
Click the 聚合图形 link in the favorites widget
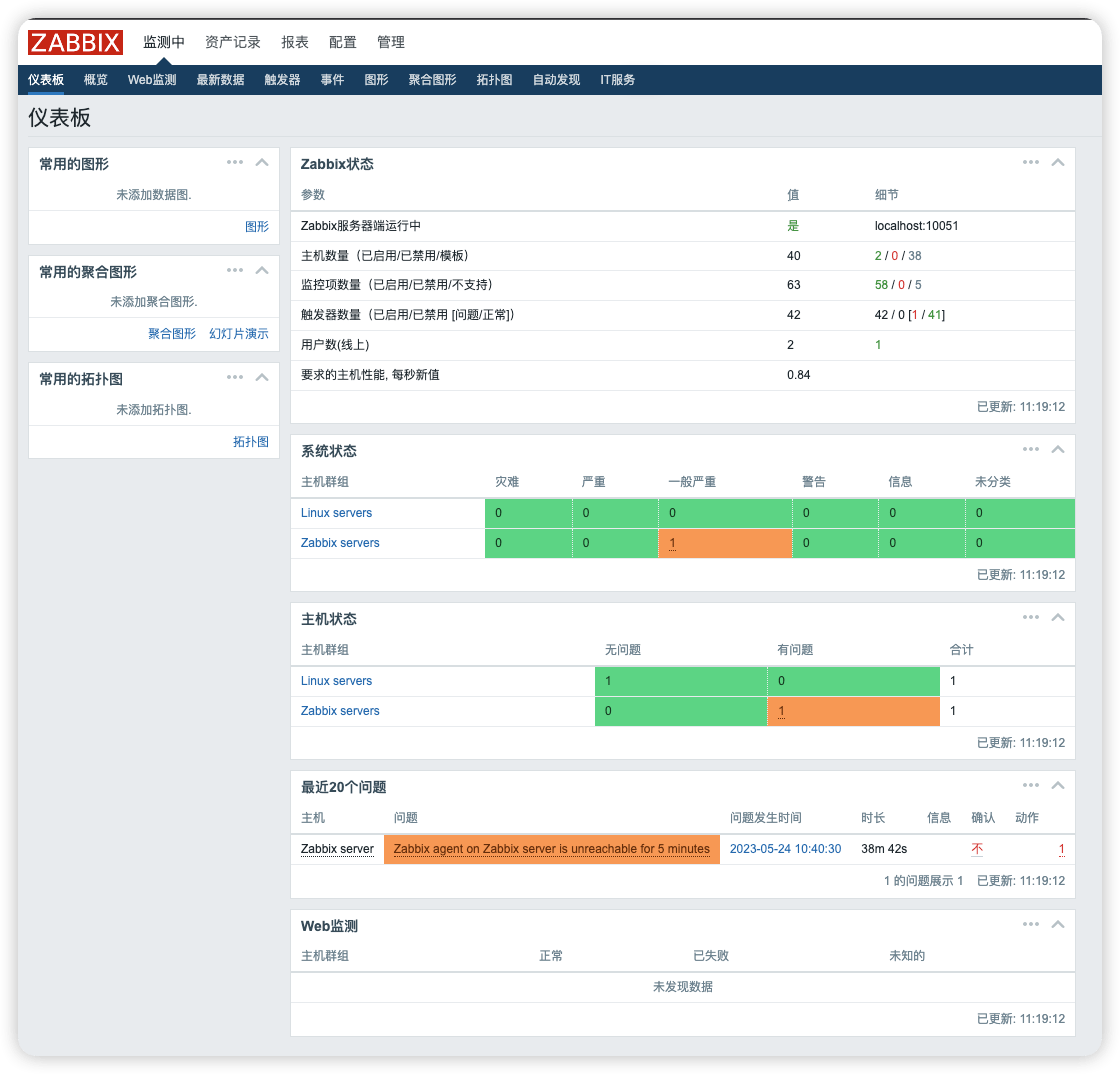pos(171,334)
